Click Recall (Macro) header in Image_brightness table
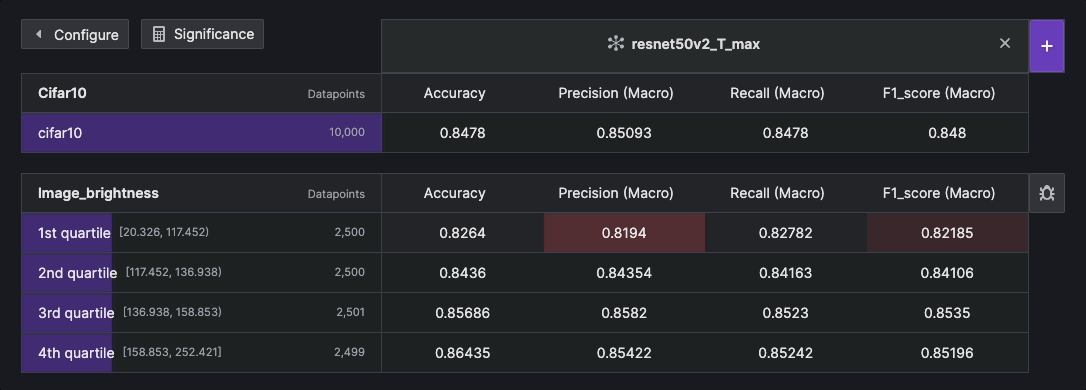The height and width of the screenshot is (390, 1086). coord(777,193)
